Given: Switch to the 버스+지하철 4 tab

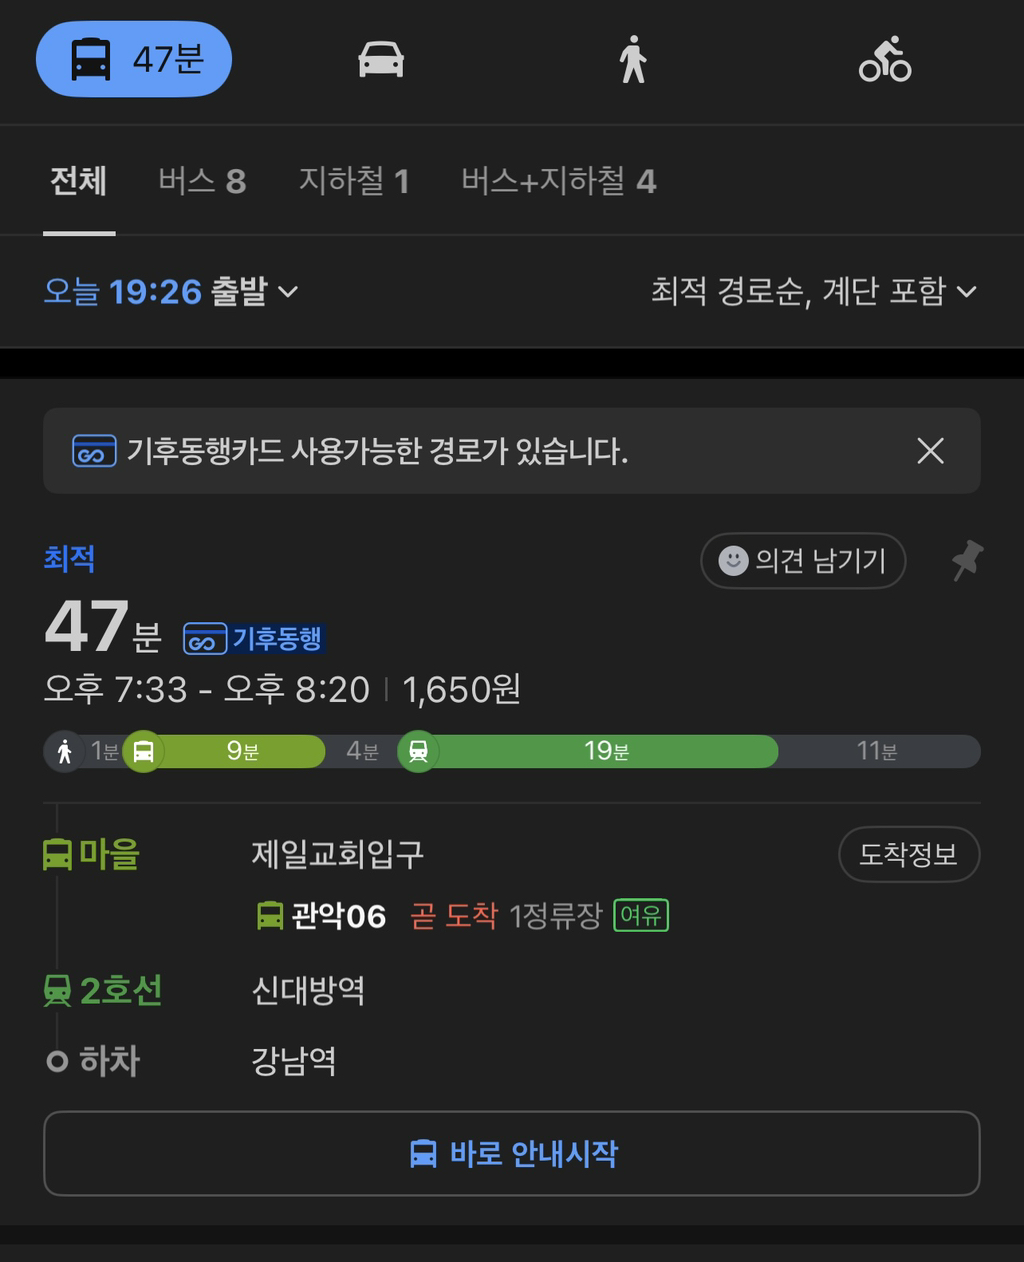Looking at the screenshot, I should (558, 182).
